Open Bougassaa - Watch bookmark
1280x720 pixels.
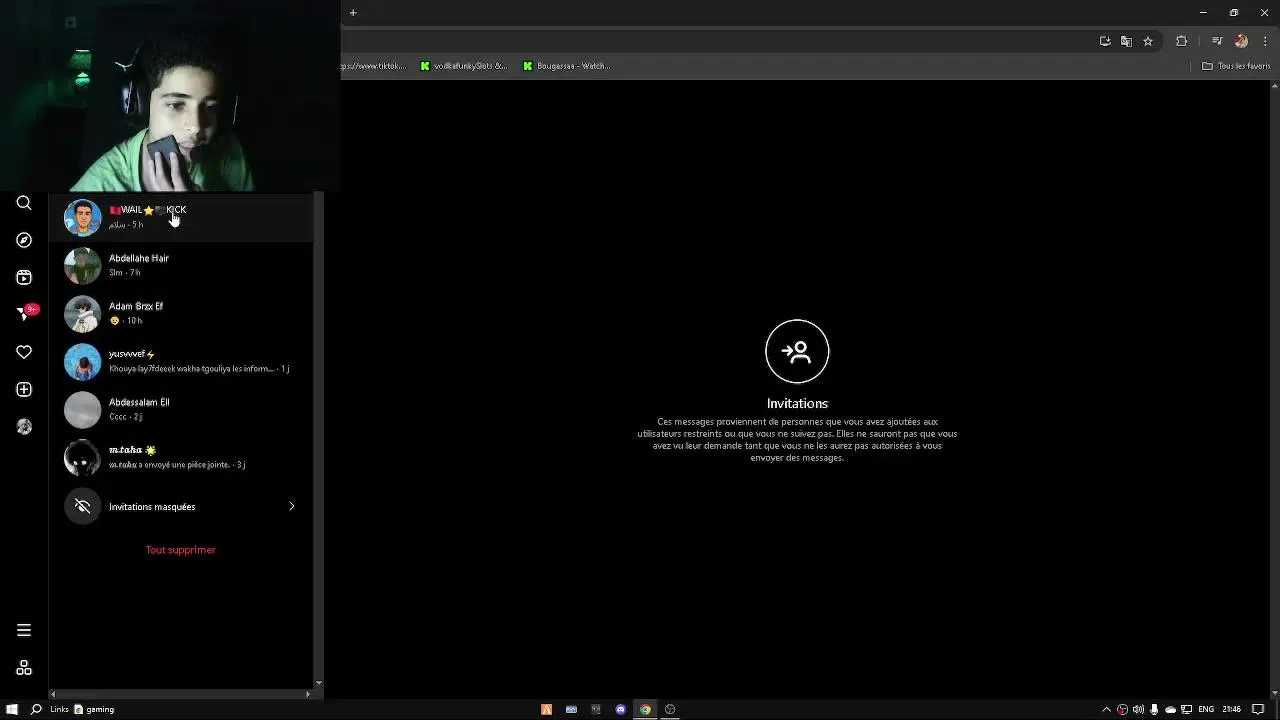(567, 66)
